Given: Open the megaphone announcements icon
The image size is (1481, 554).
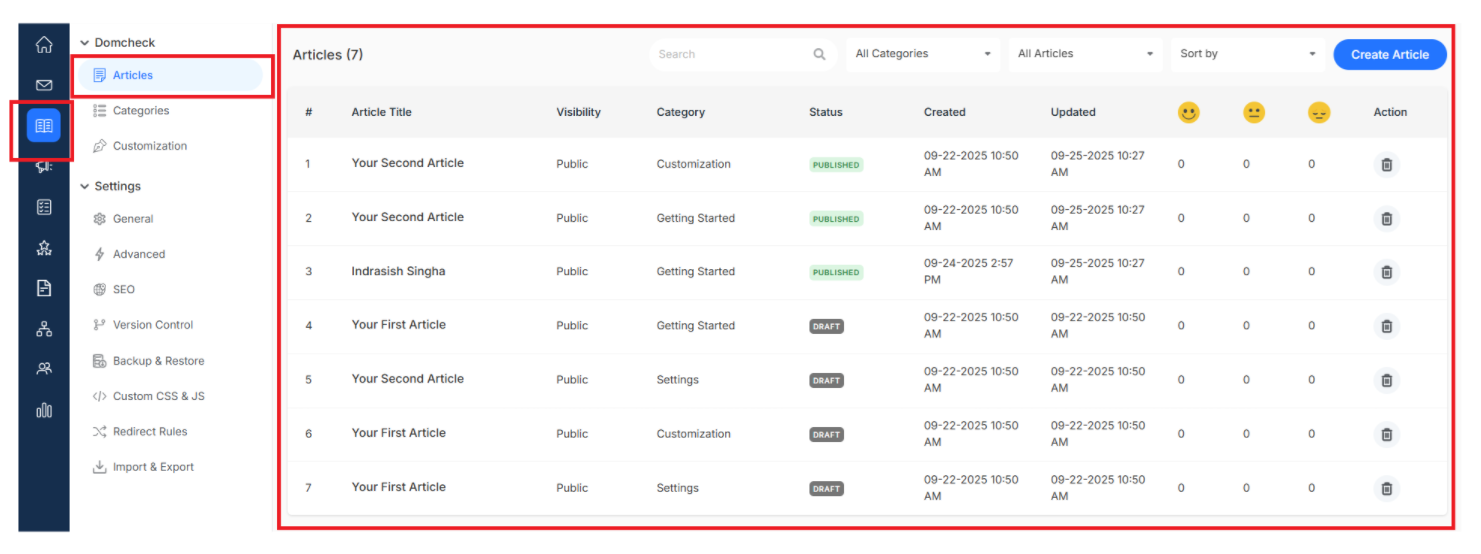Looking at the screenshot, I should (44, 167).
